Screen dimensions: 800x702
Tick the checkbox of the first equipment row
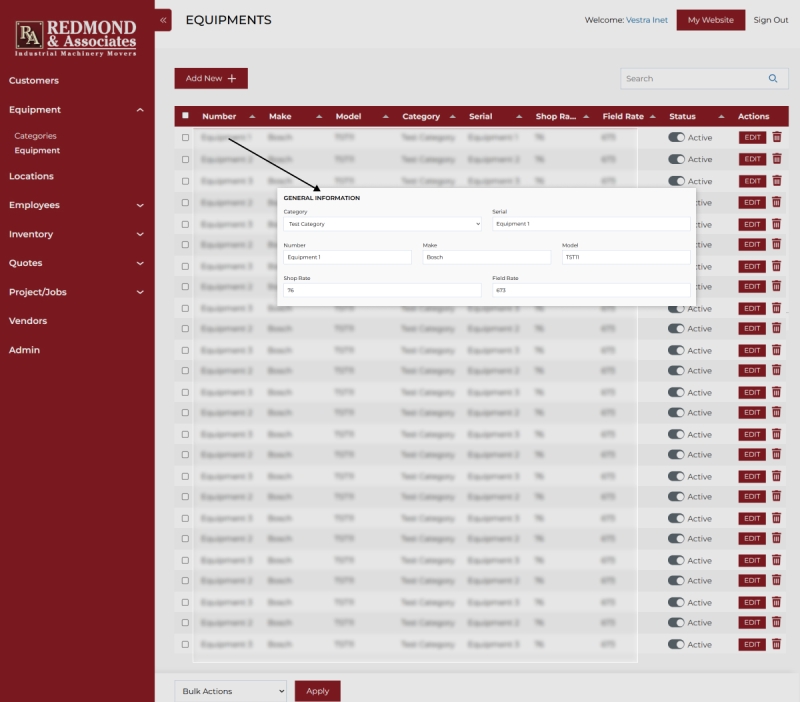coord(185,137)
